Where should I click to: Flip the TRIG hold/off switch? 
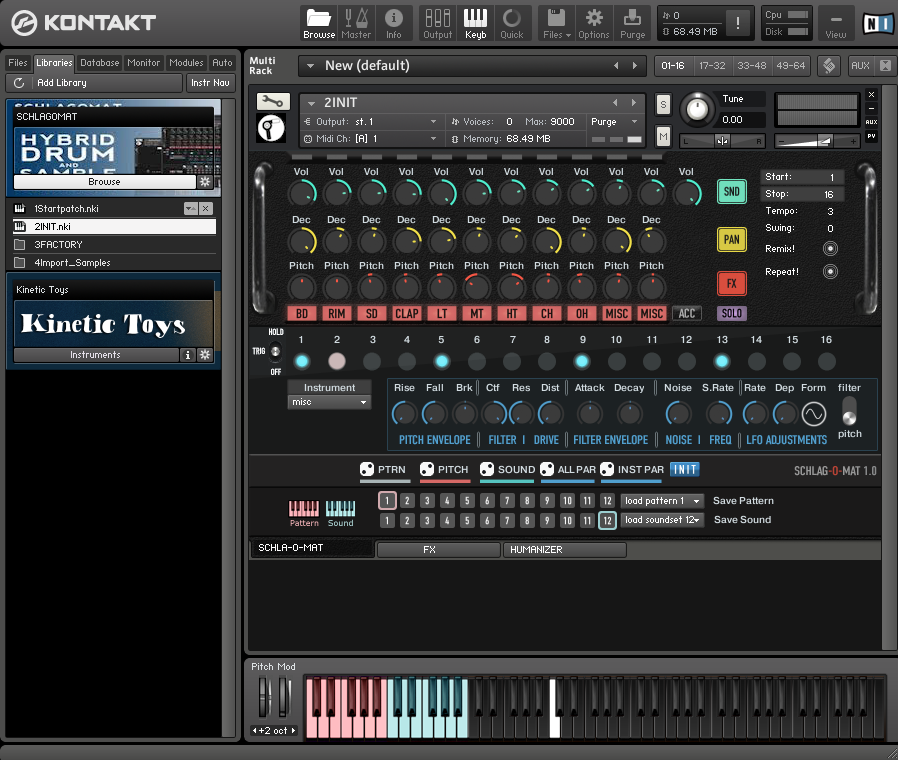275,351
